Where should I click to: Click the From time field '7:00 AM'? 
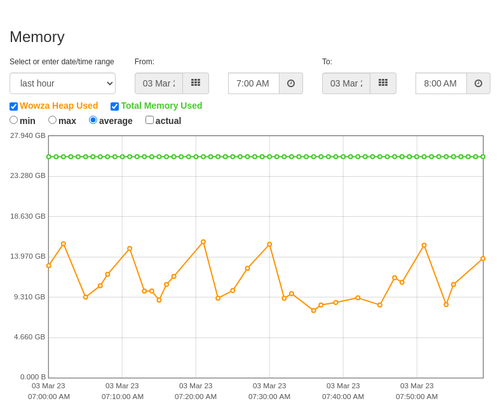[254, 83]
